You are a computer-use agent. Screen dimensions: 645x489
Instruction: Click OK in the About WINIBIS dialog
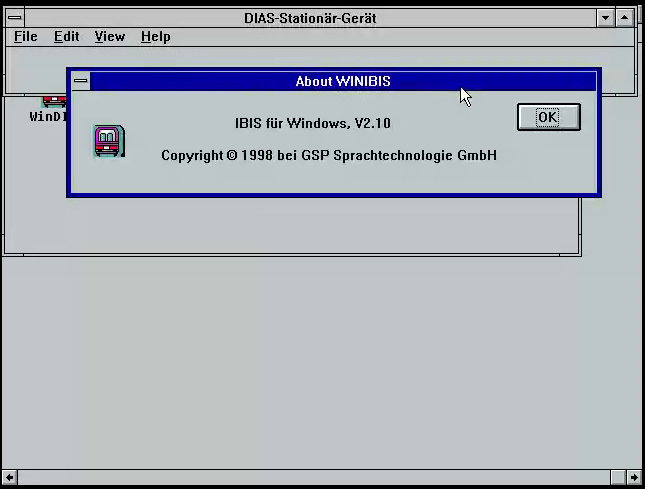[549, 117]
